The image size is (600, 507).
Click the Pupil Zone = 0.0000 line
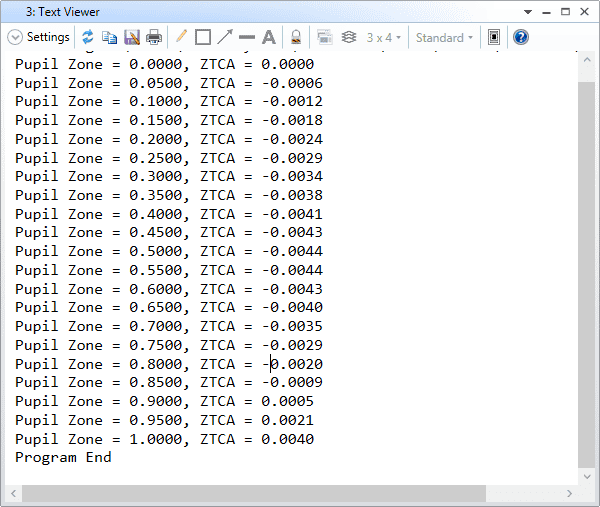[165, 64]
